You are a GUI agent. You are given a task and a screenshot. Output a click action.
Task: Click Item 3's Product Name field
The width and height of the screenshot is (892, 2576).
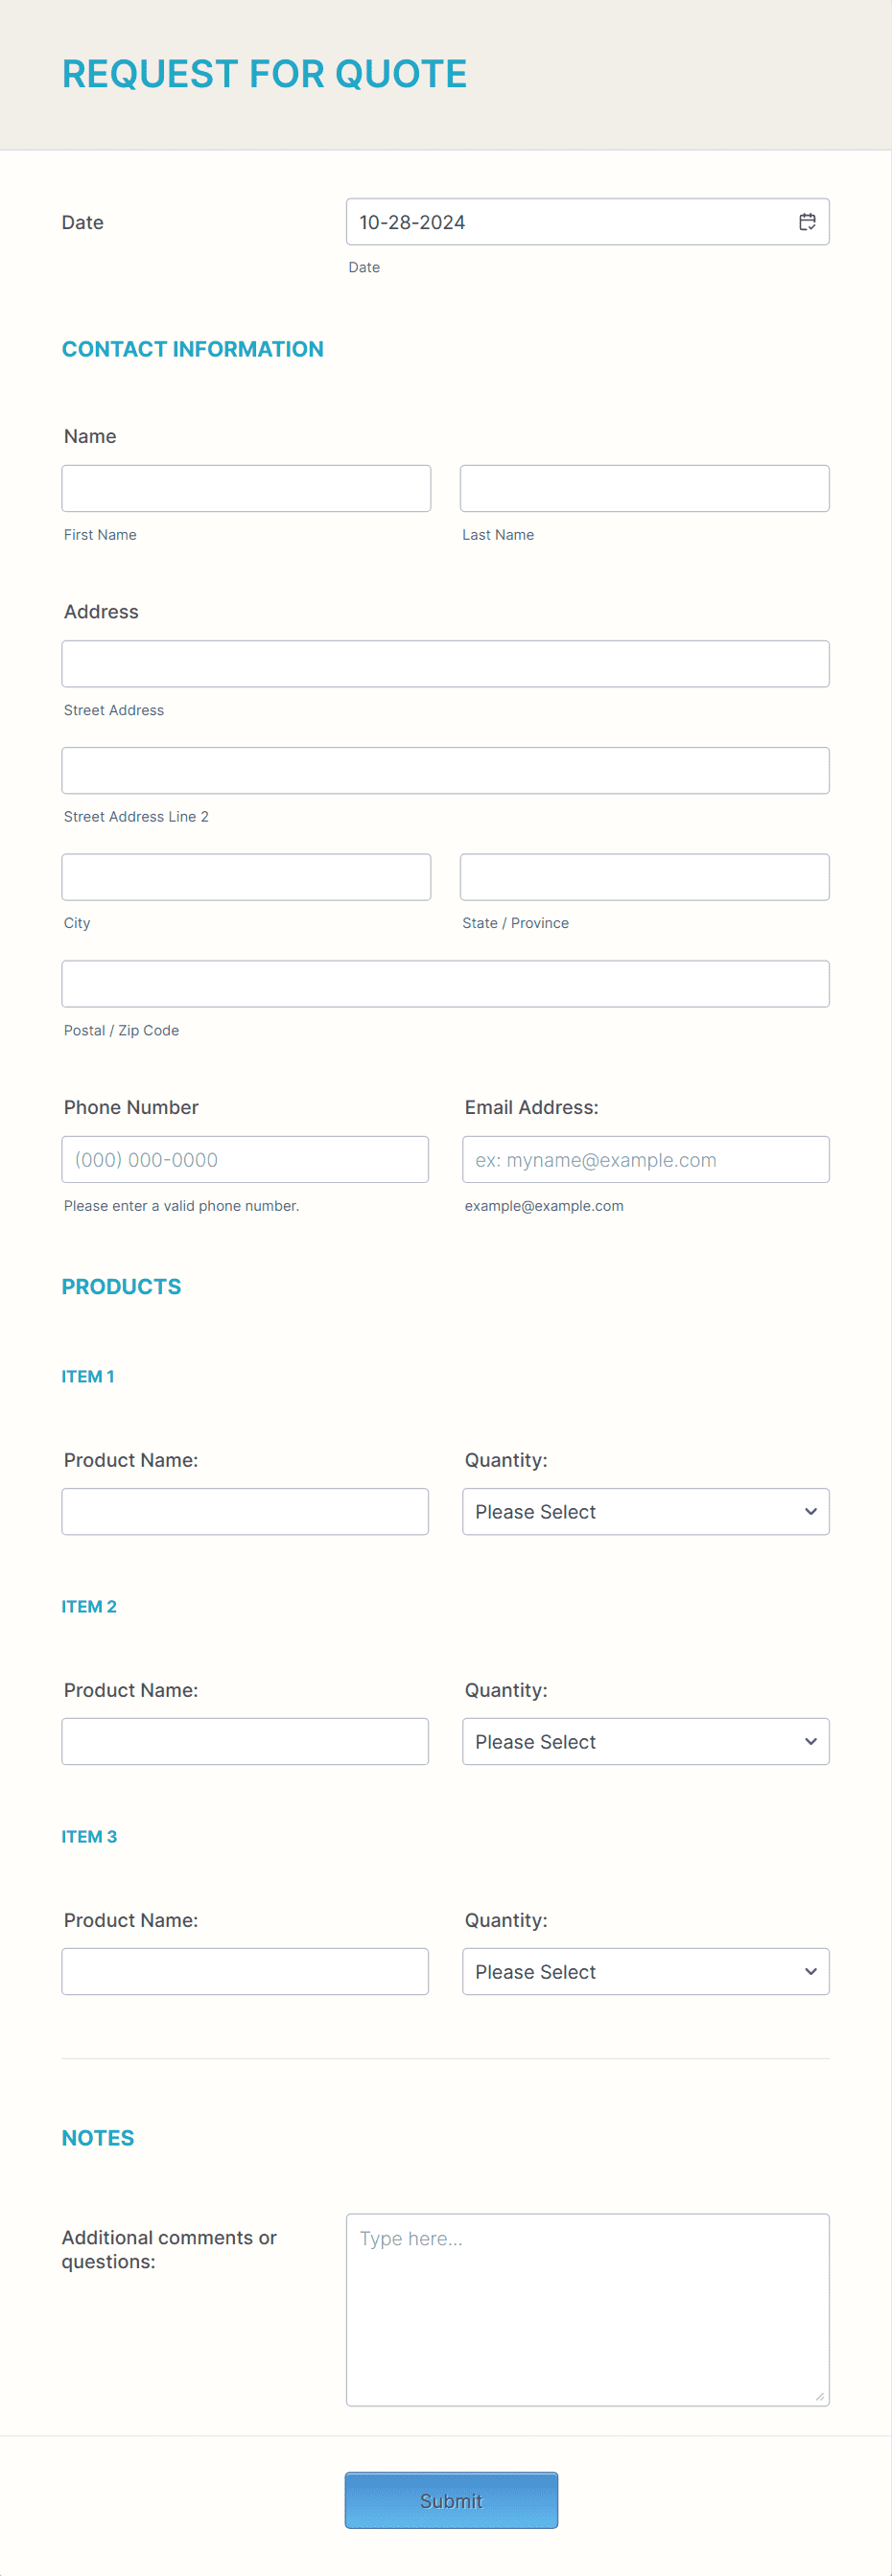pyautogui.click(x=245, y=1971)
